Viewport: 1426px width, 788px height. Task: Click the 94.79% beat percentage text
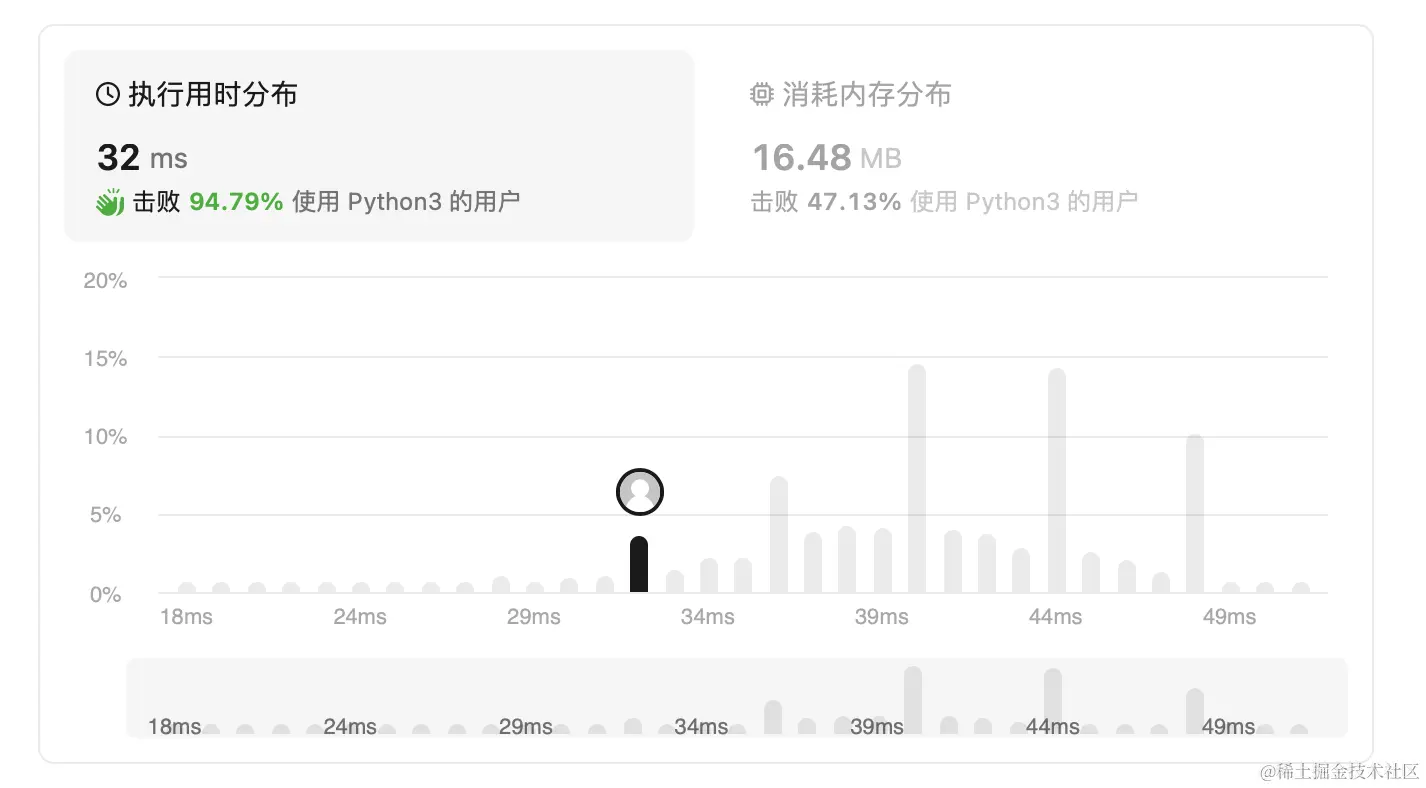tap(237, 202)
